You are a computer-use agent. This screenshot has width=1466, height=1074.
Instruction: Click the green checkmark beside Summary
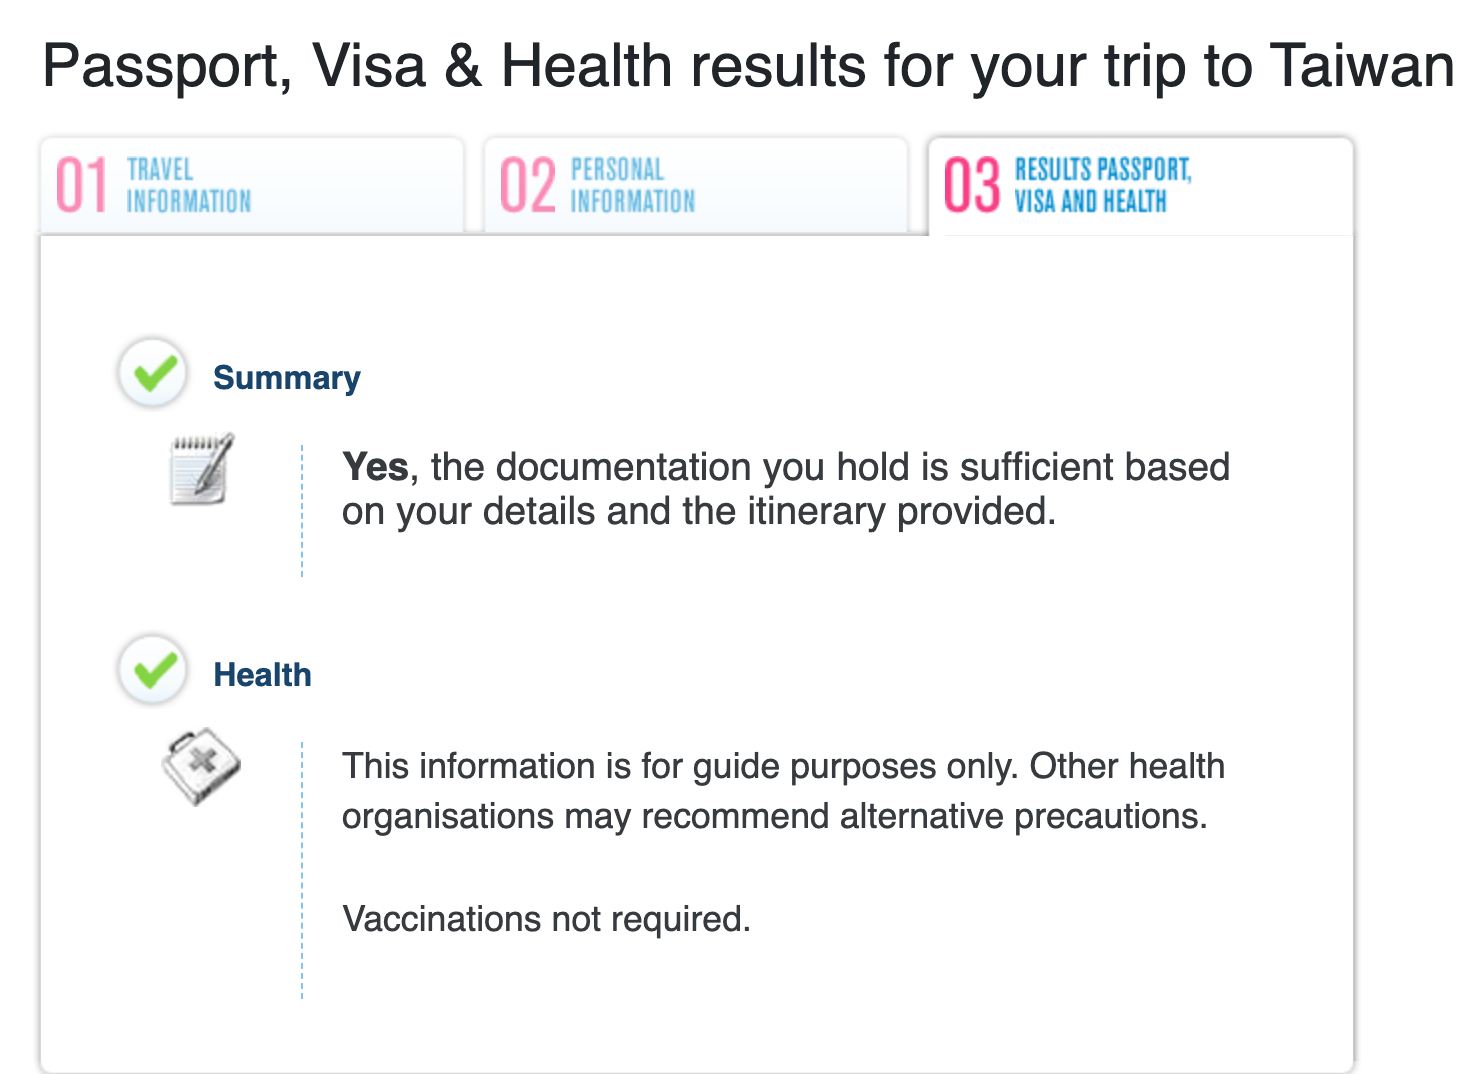[152, 373]
